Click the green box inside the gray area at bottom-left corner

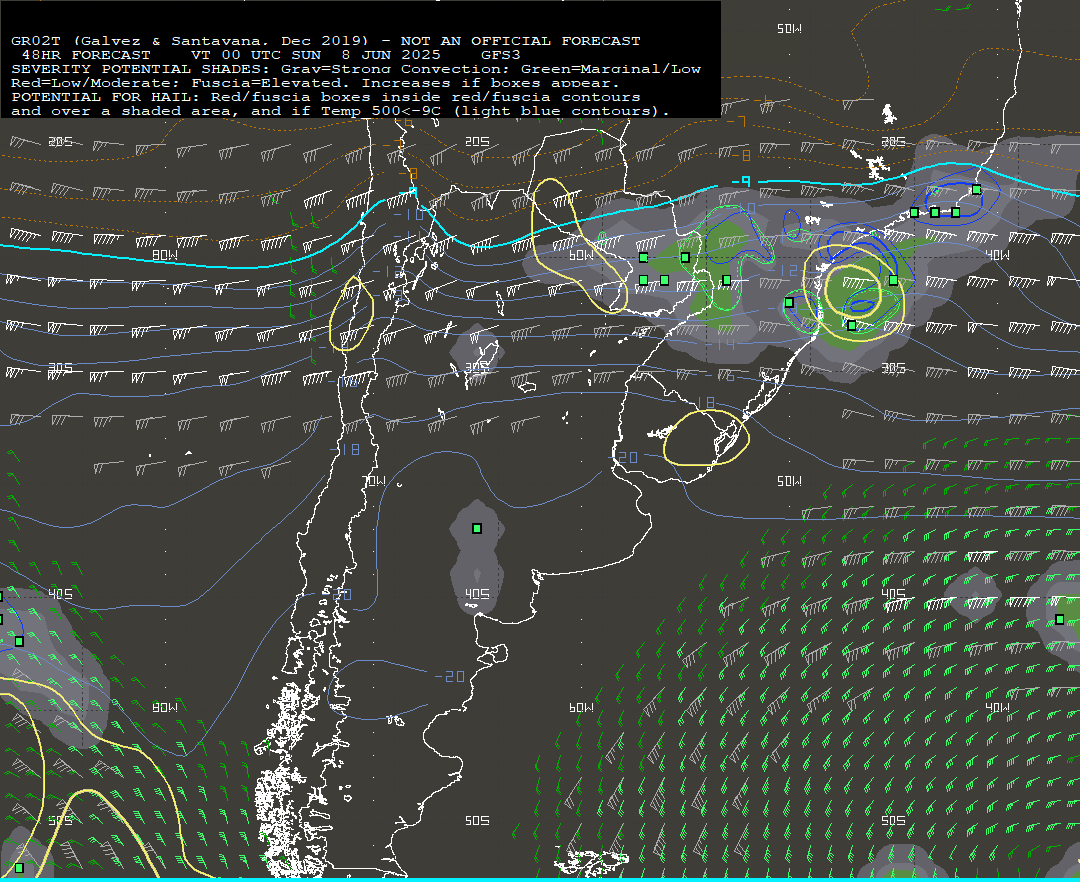coord(19,868)
